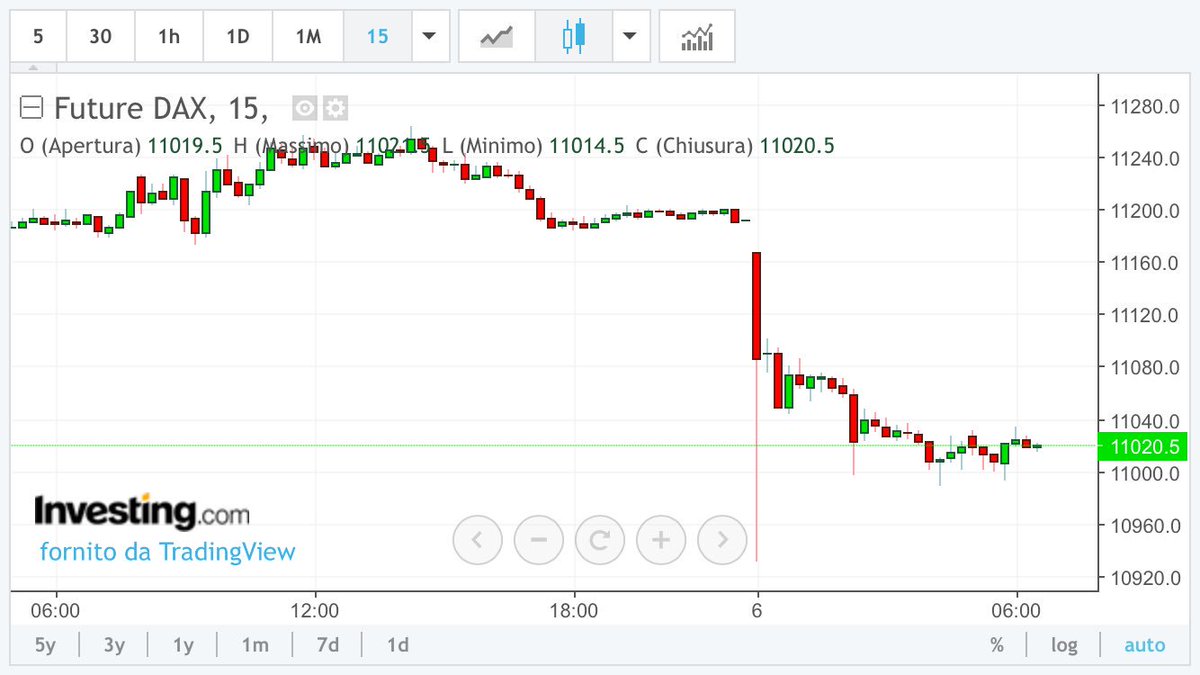Reset the chart view

pyautogui.click(x=599, y=541)
